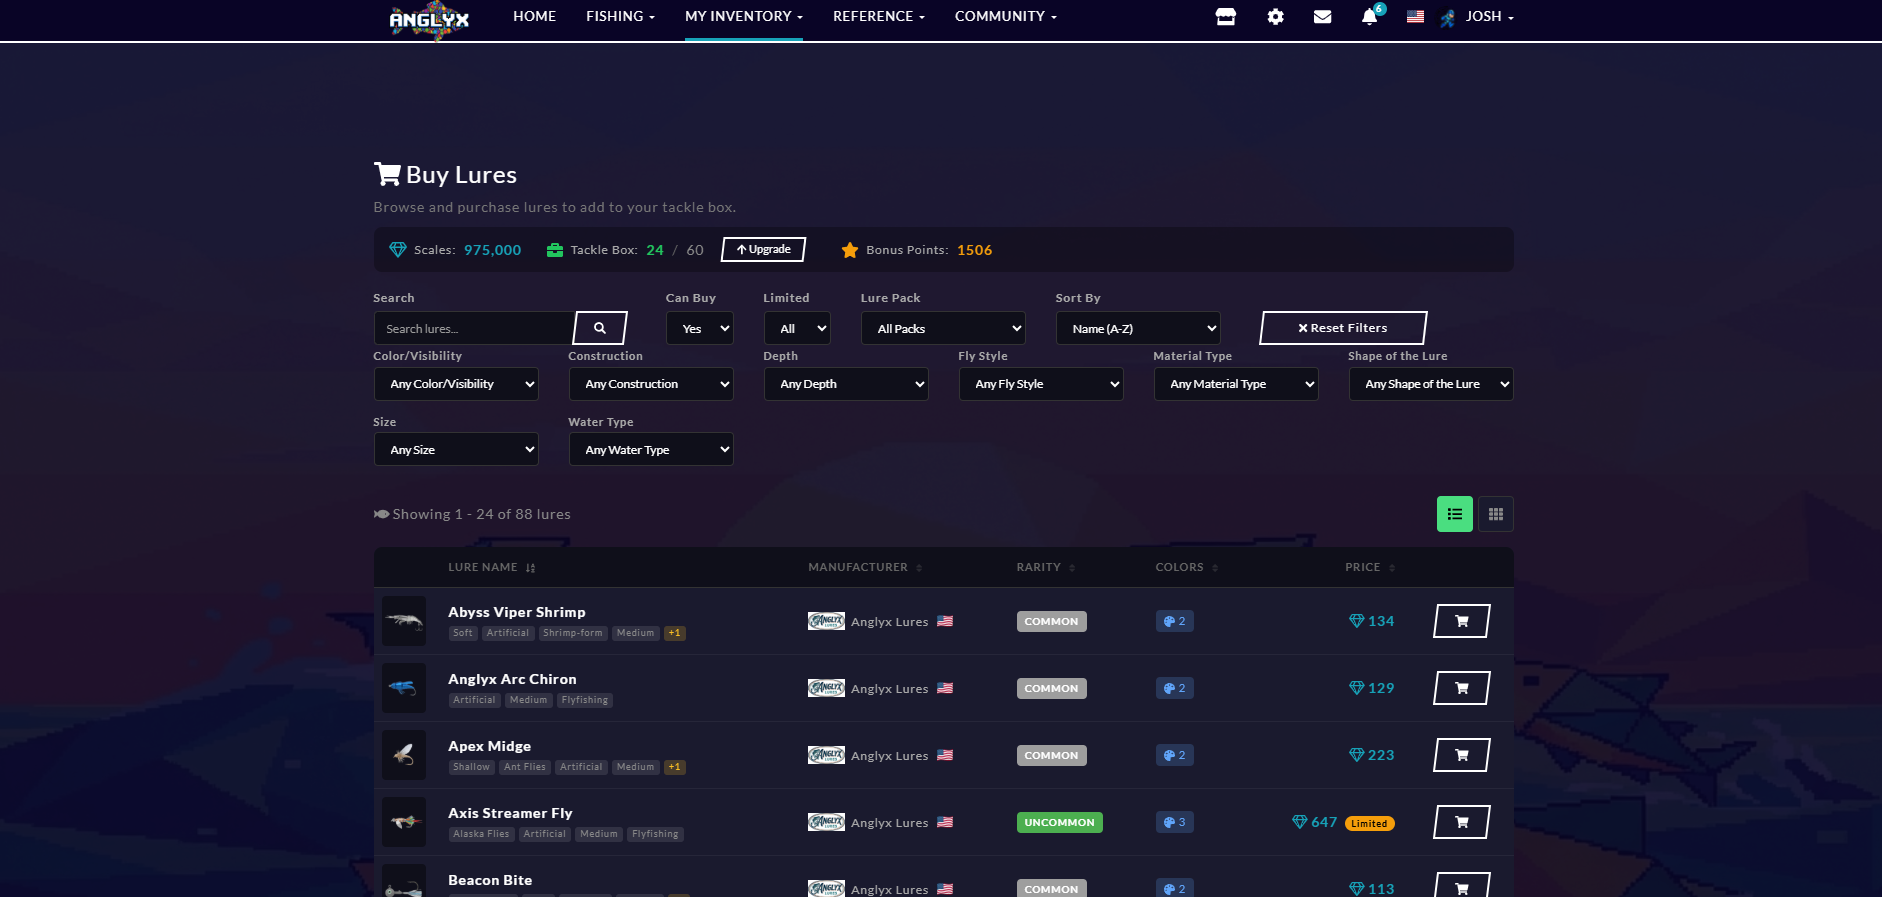Switch to list view layout
The height and width of the screenshot is (897, 1882).
1454,514
